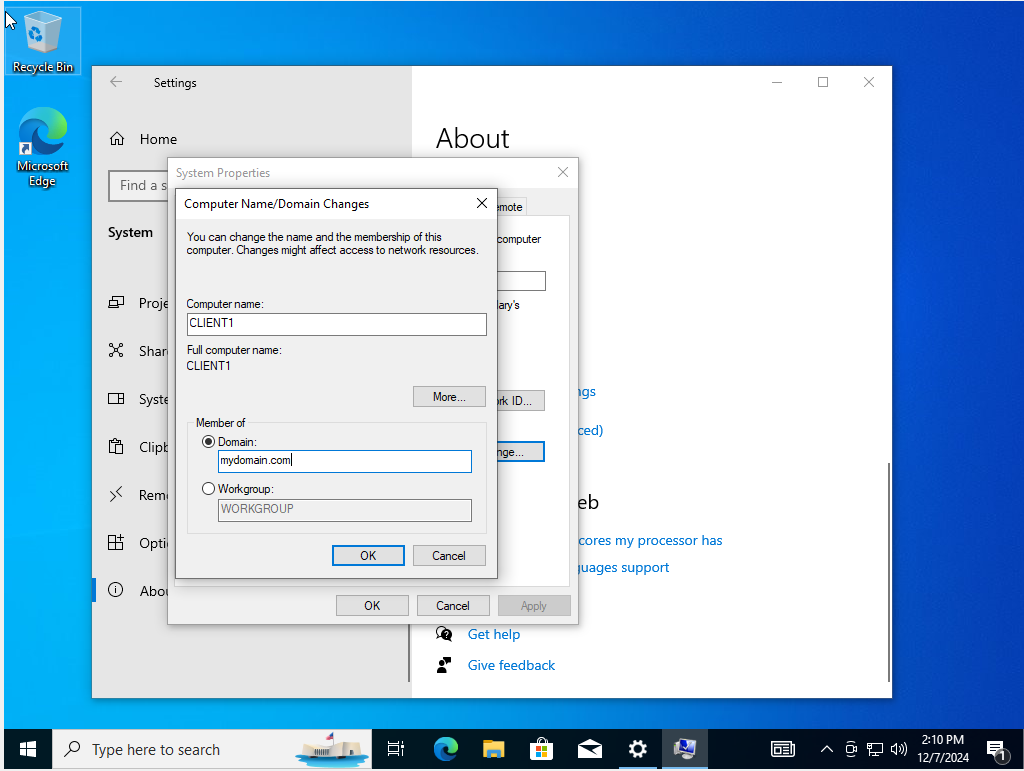Open the Recycle Bin desktop icon

pos(42,42)
